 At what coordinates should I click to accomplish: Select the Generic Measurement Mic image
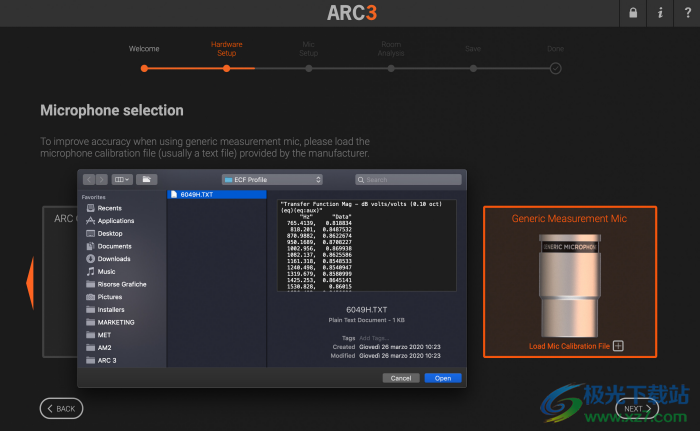tap(569, 285)
